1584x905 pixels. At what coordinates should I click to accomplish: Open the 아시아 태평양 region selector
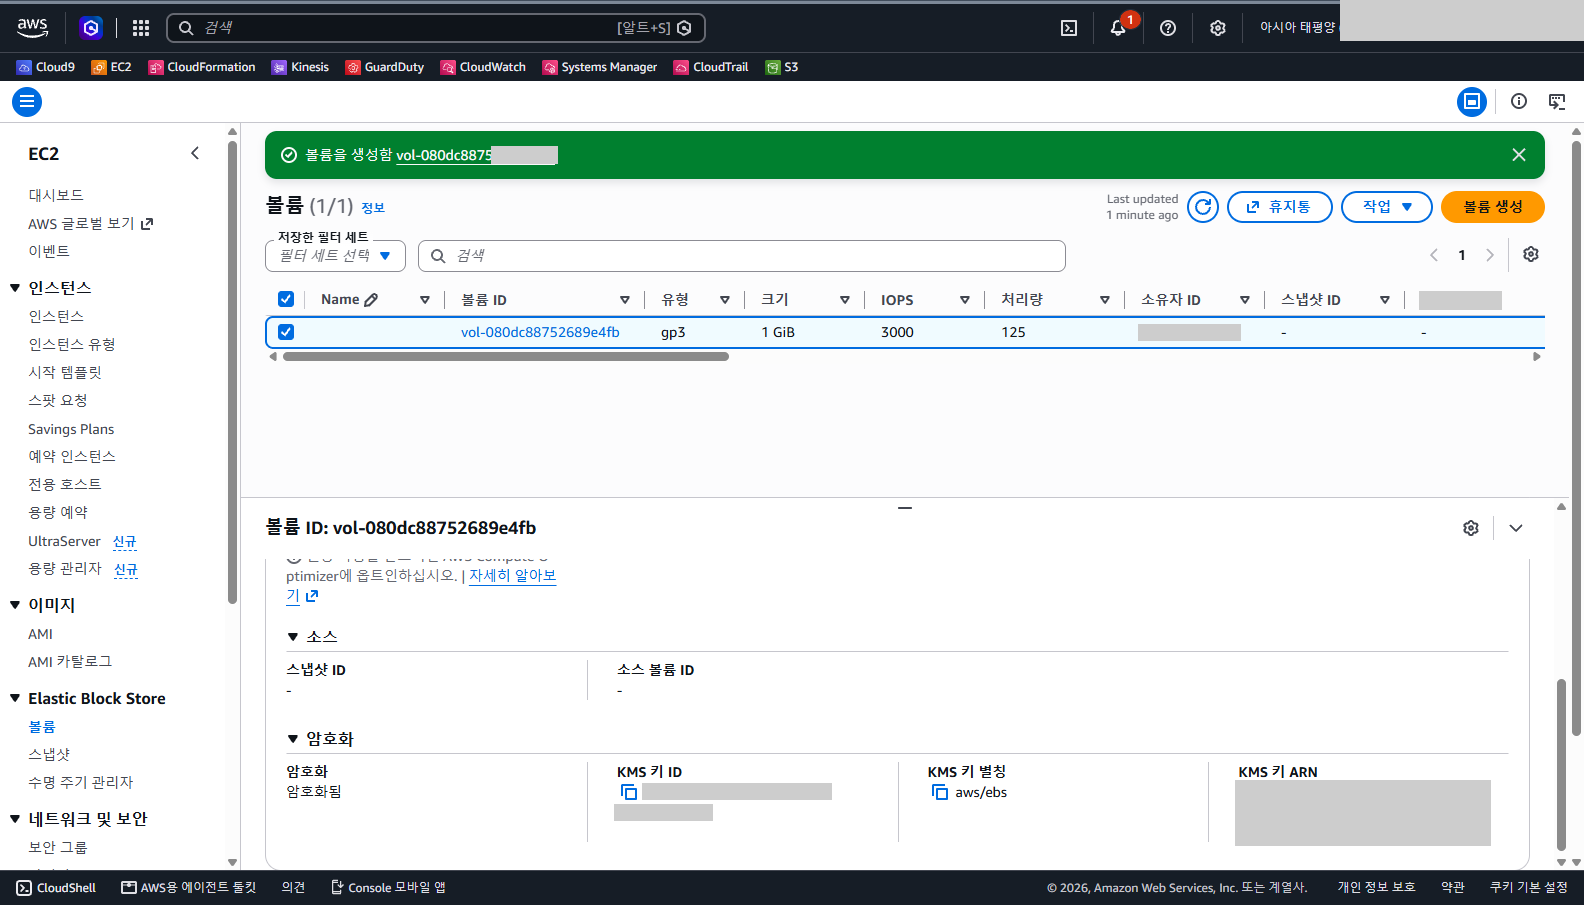pos(1297,28)
